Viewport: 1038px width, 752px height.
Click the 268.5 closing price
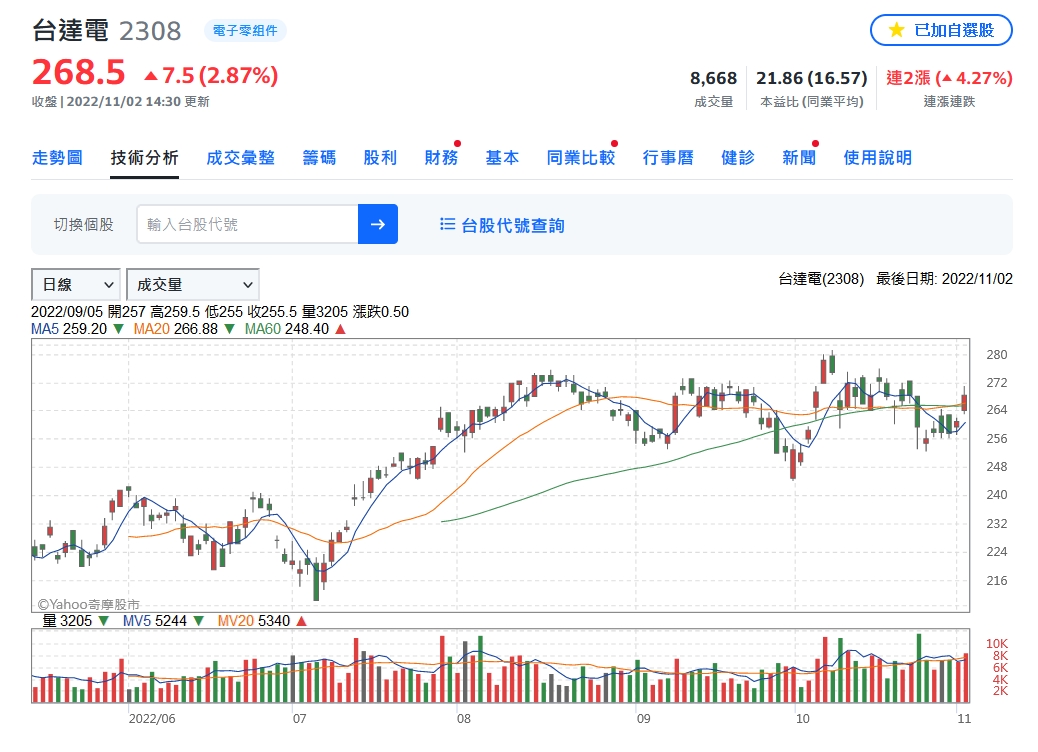[78, 72]
